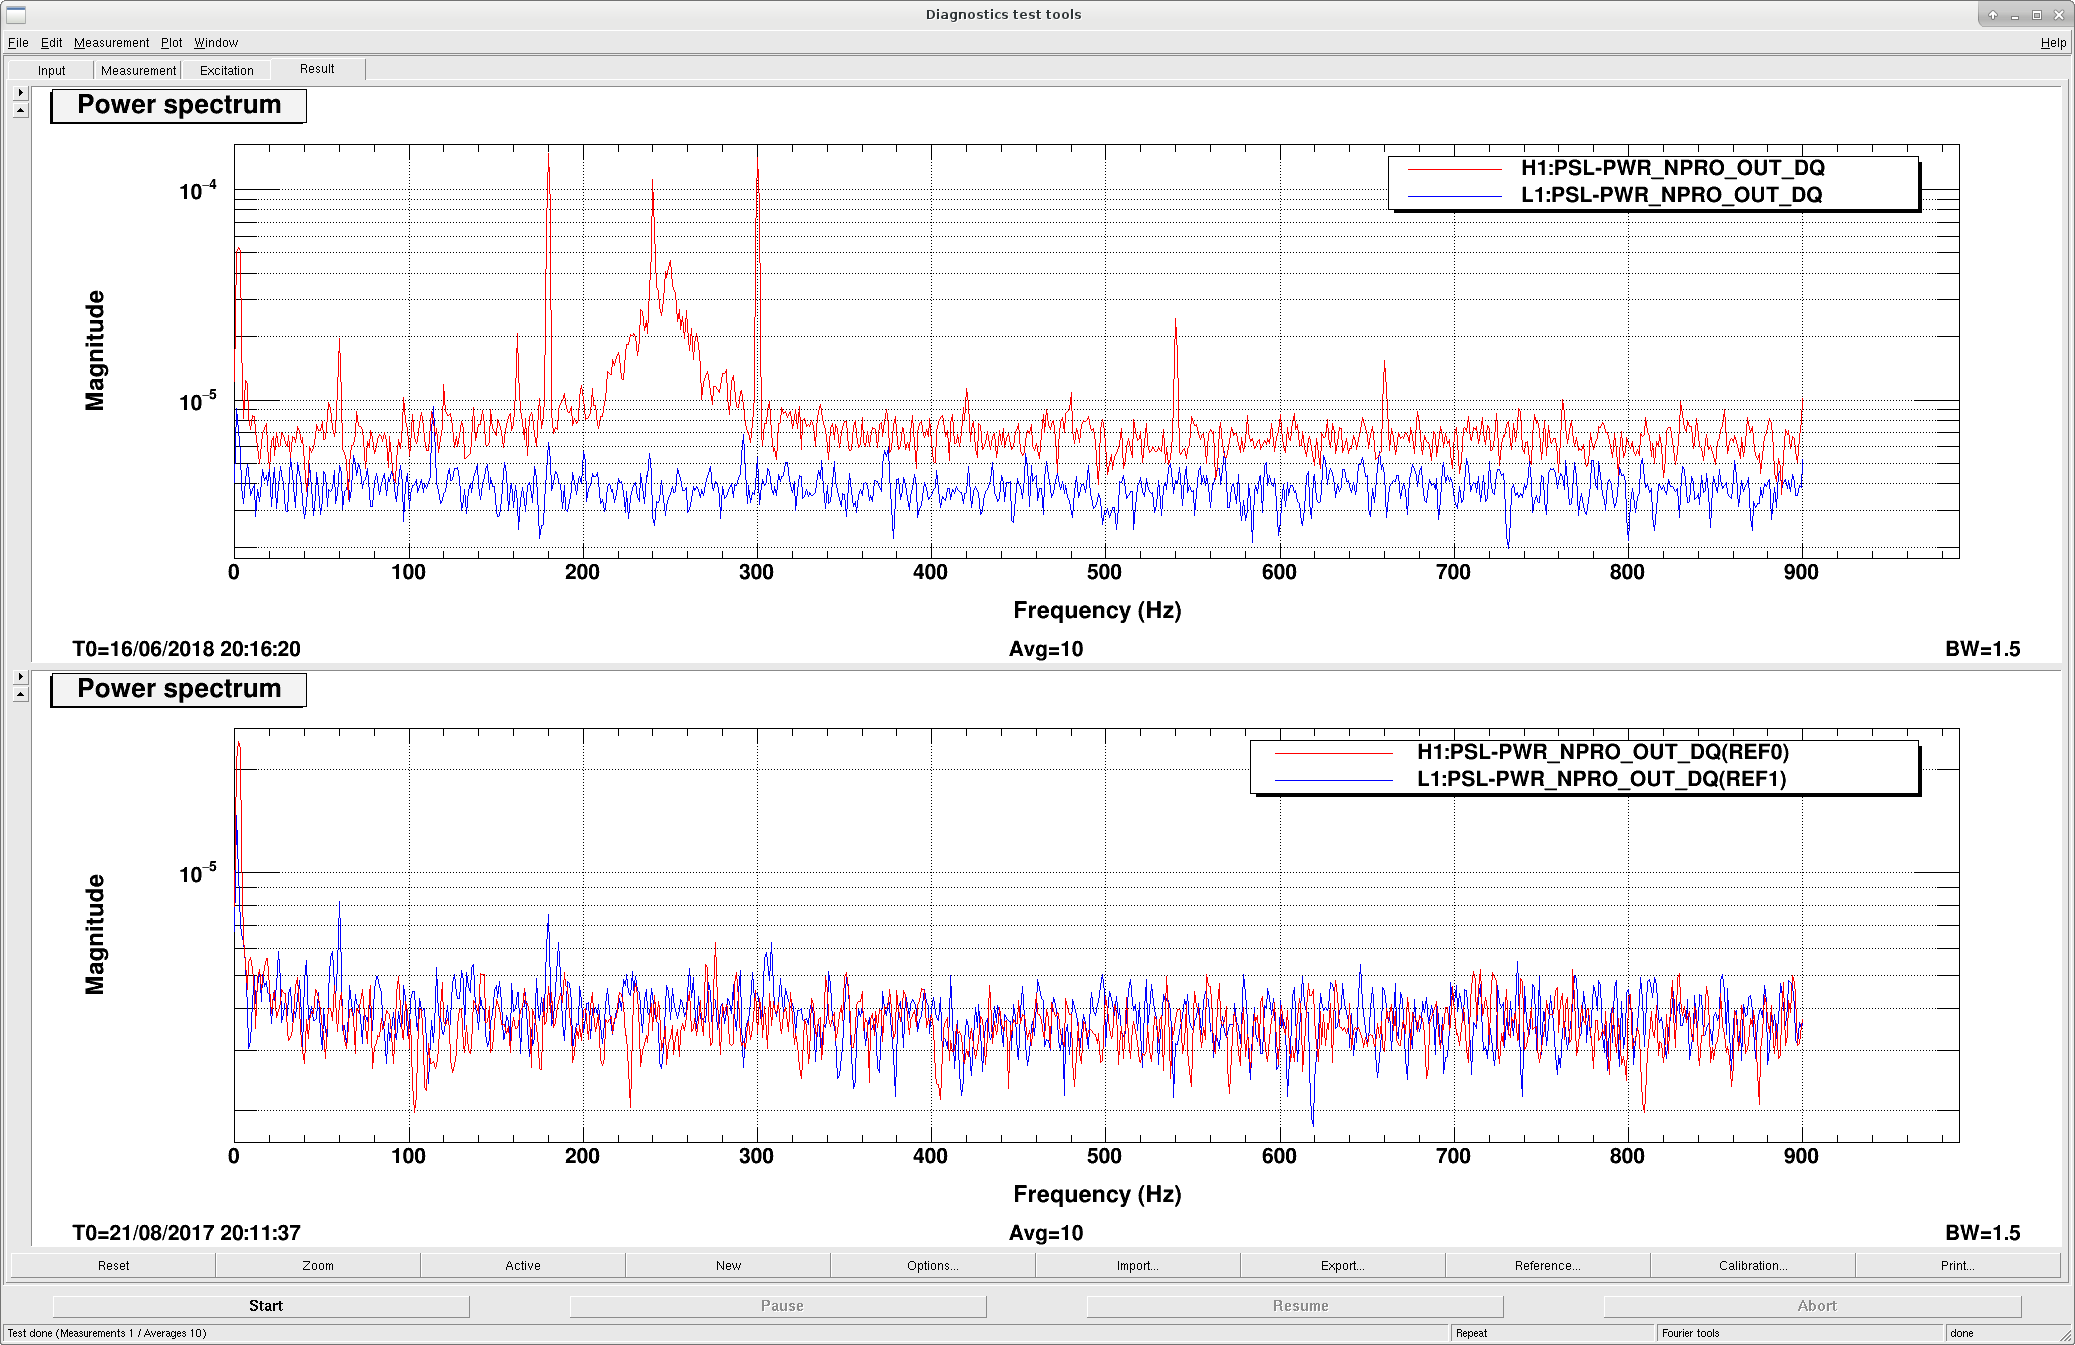Click the bottom plot's up-arrow panel icon

[20, 694]
